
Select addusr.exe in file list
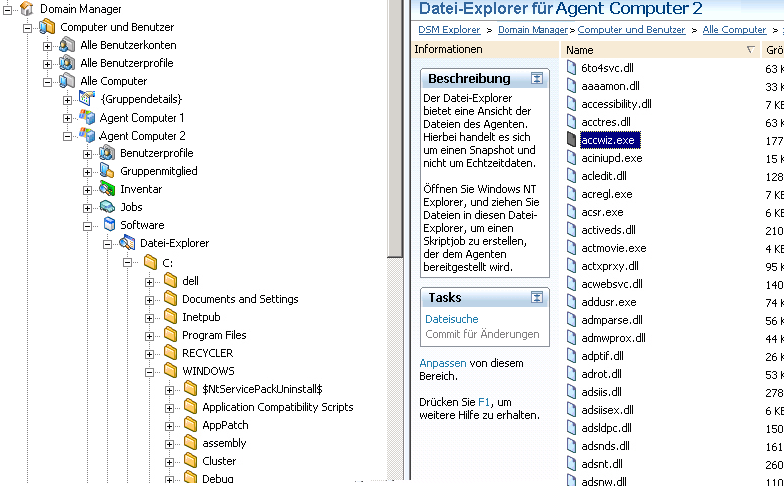tap(608, 302)
